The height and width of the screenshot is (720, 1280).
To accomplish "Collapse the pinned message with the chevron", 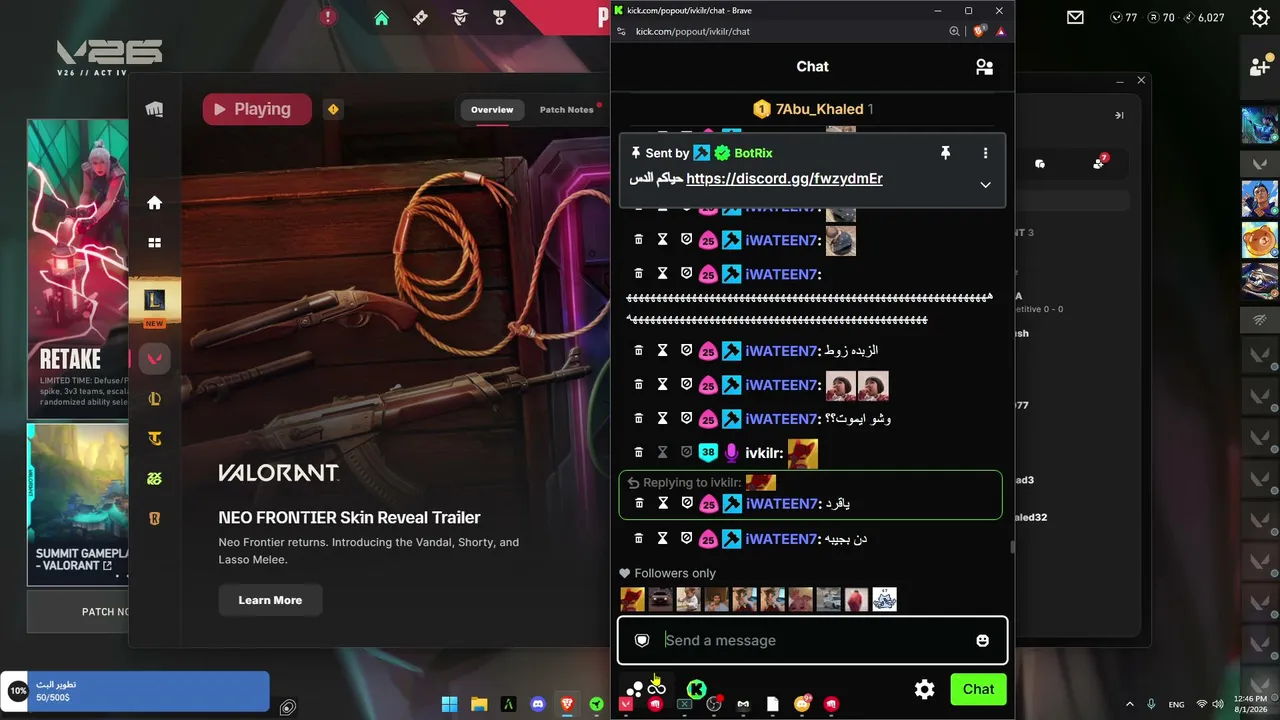I will click(x=985, y=184).
